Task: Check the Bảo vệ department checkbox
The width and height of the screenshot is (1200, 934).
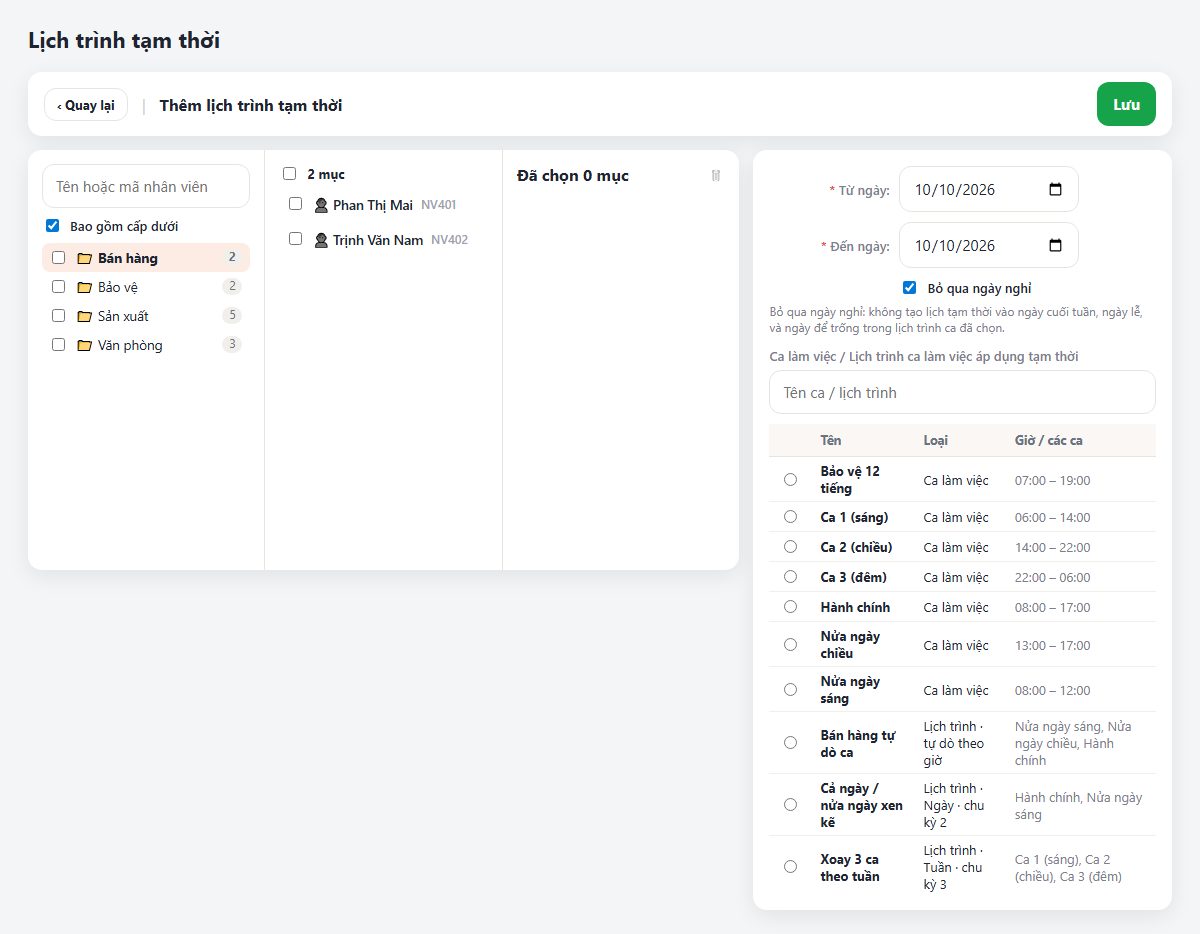Action: click(59, 286)
